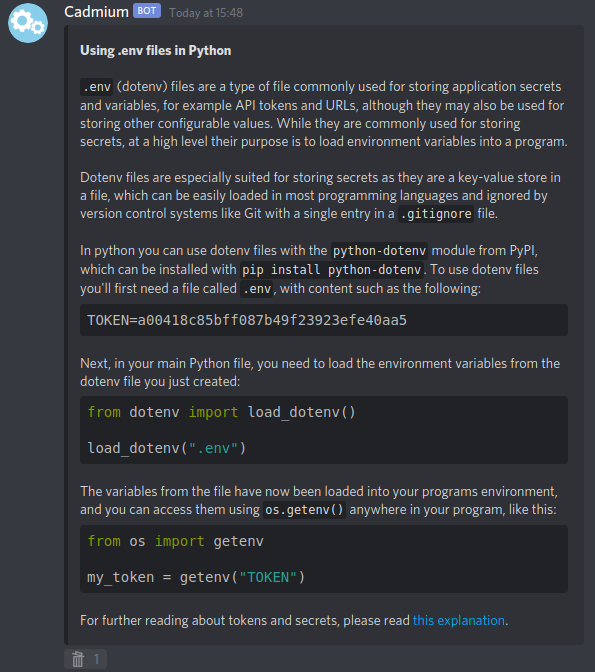595x672 pixels.
Task: Click the 'from dotenv import load_dotenv()' code line
Action: 221,412
